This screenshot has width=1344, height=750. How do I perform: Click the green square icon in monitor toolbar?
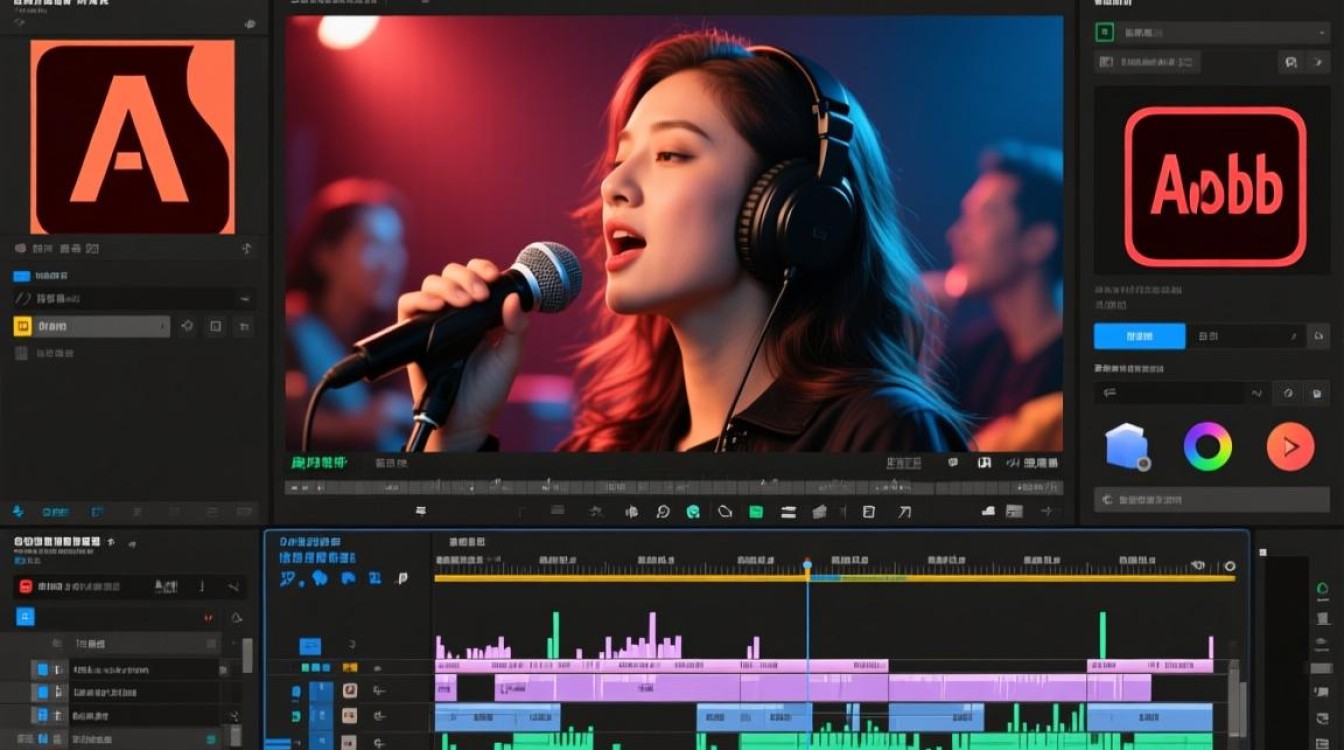point(756,512)
